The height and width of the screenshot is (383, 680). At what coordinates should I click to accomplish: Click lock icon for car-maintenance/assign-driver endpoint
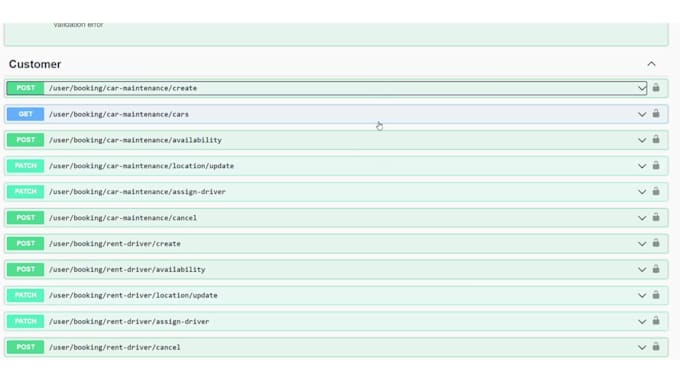656,191
